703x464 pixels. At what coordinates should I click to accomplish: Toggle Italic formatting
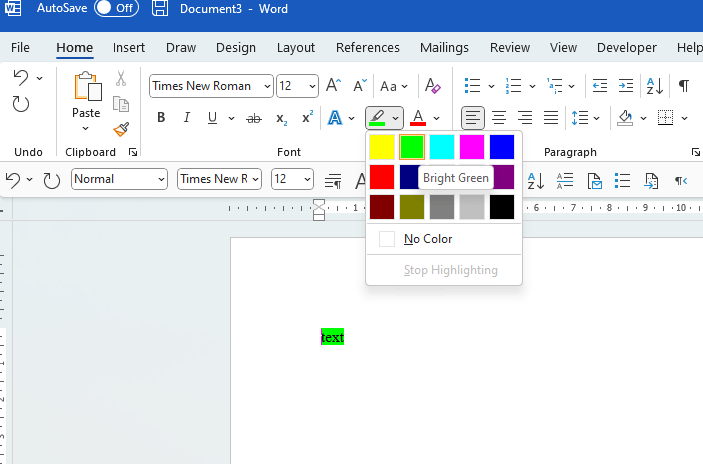click(187, 118)
